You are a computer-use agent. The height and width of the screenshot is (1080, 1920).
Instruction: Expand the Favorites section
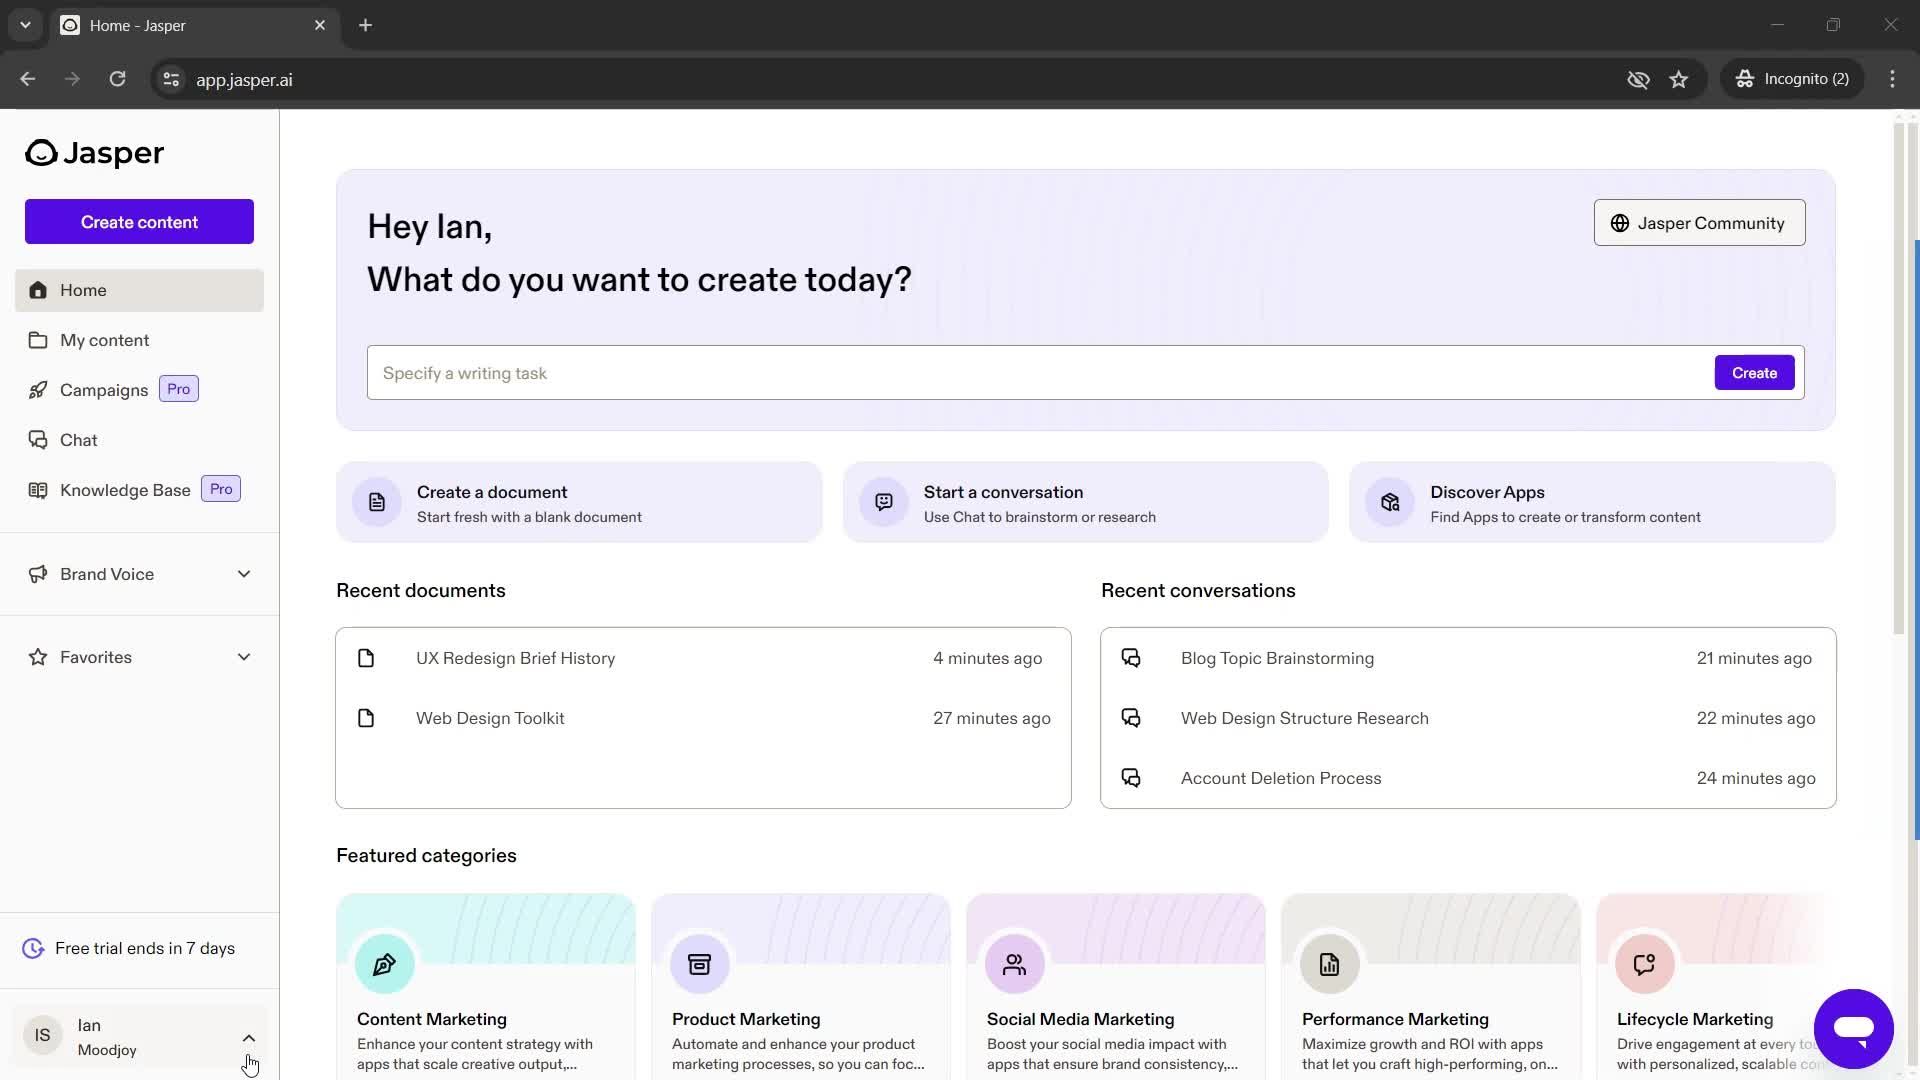point(244,657)
